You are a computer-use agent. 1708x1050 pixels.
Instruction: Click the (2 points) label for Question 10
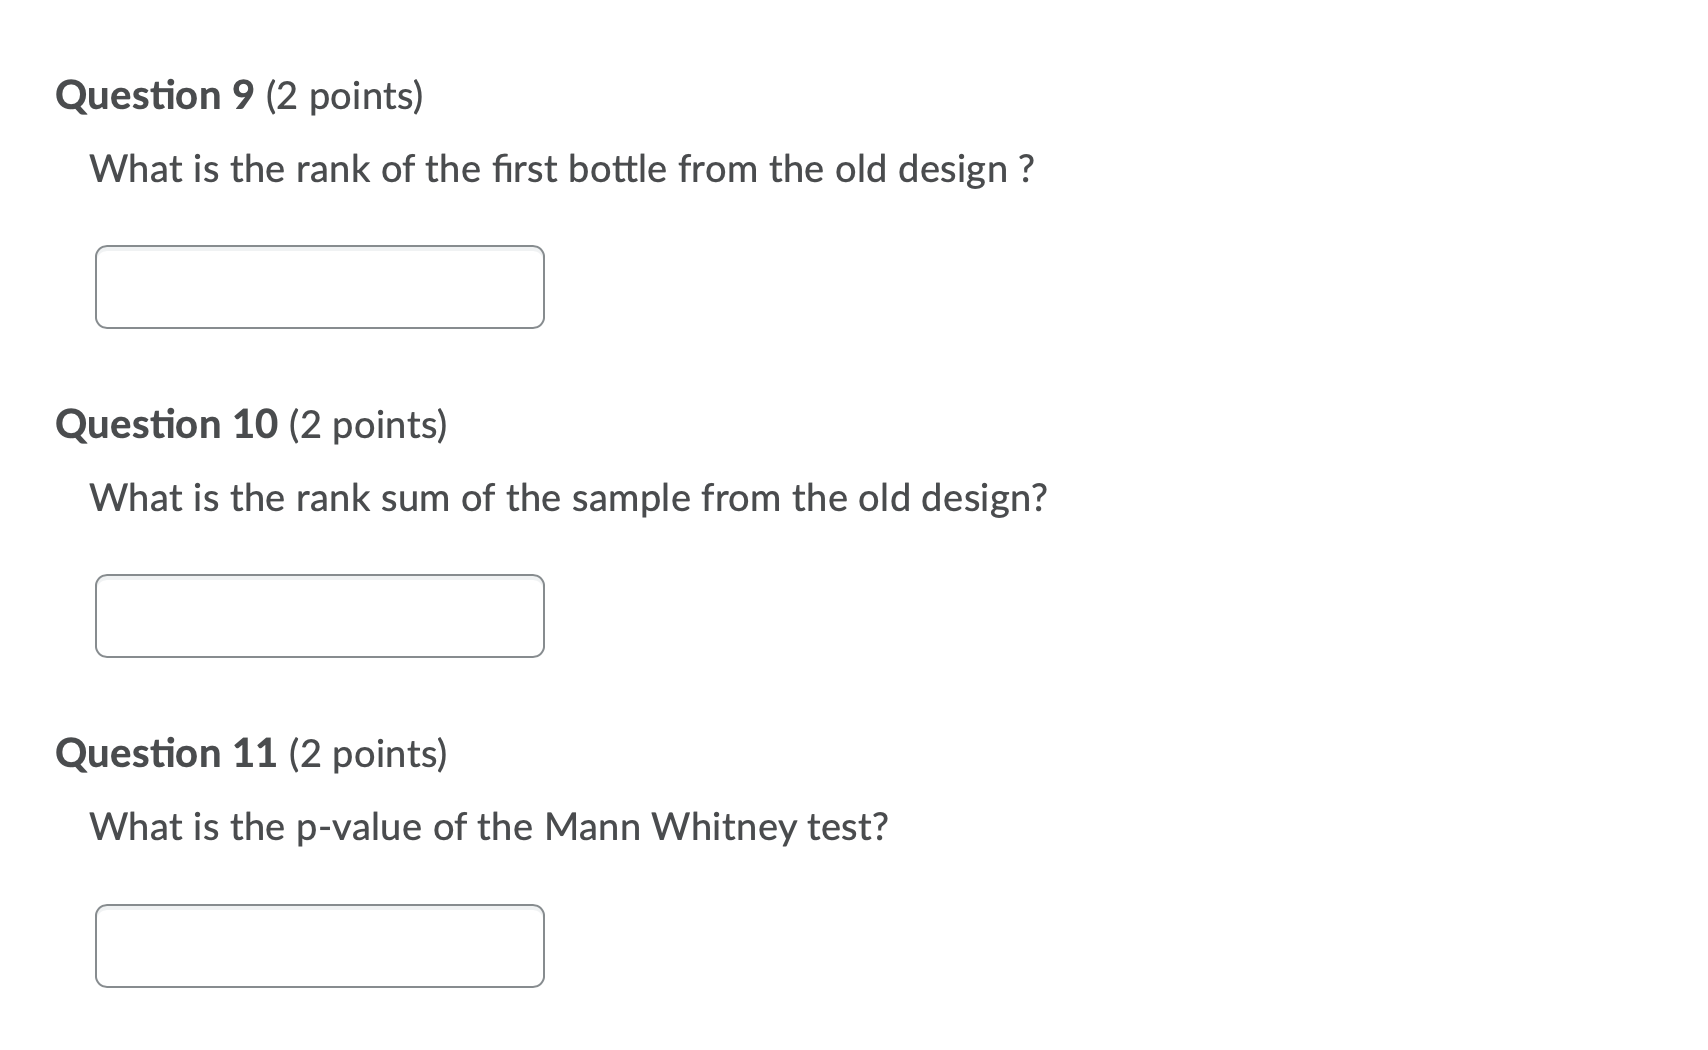pos(367,424)
